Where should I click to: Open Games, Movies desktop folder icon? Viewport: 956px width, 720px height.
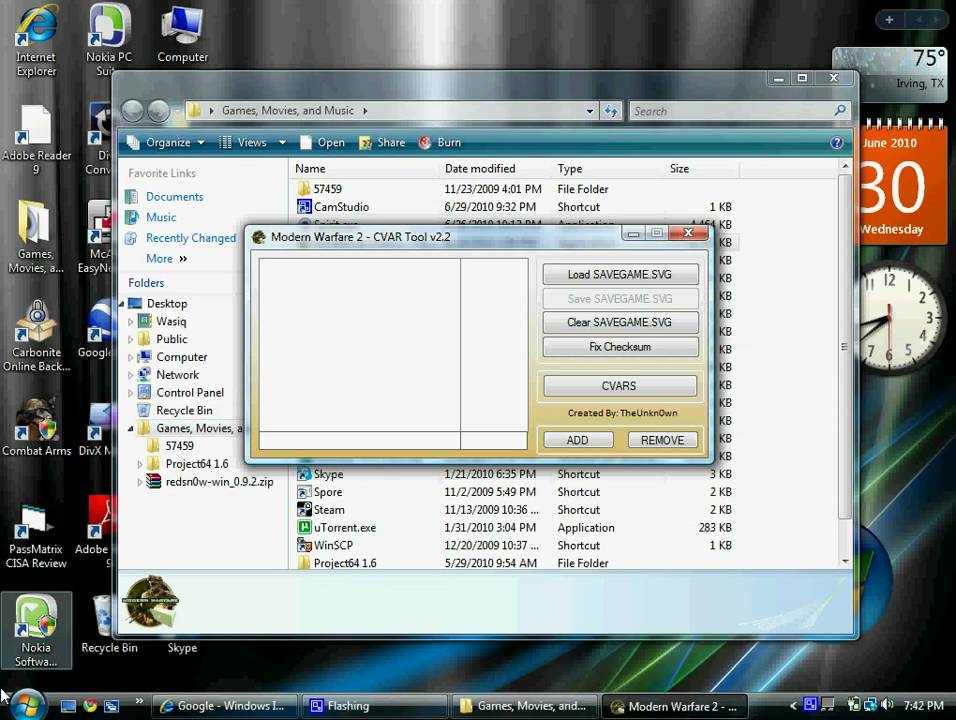click(x=35, y=238)
